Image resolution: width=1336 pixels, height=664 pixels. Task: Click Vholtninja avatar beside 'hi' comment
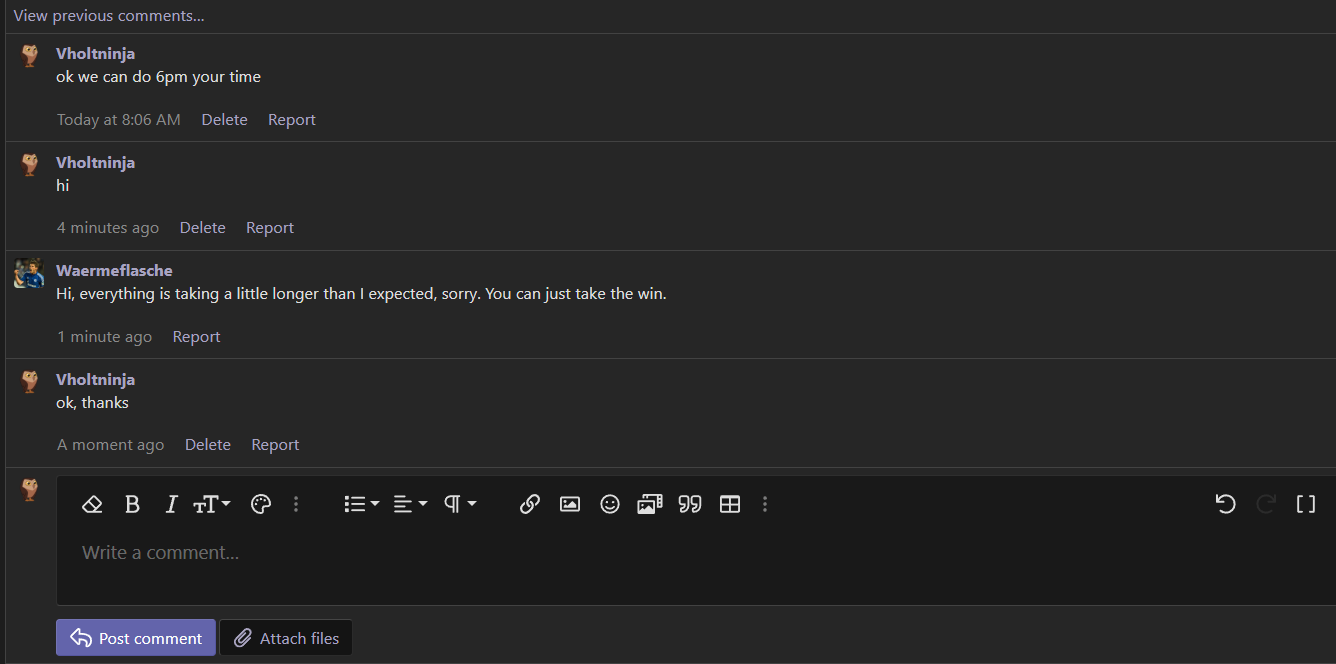tap(30, 165)
